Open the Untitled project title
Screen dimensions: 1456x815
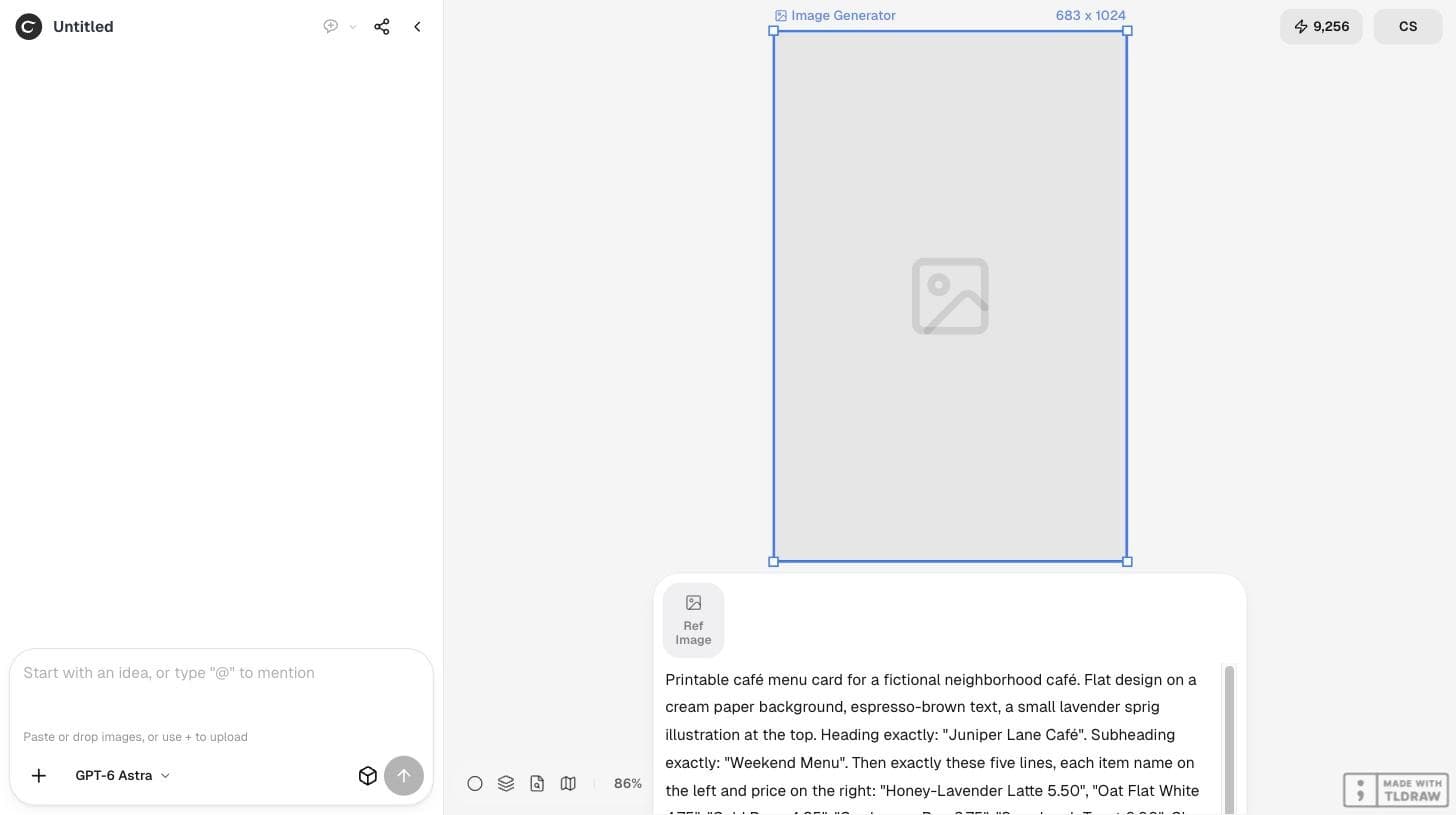83,27
